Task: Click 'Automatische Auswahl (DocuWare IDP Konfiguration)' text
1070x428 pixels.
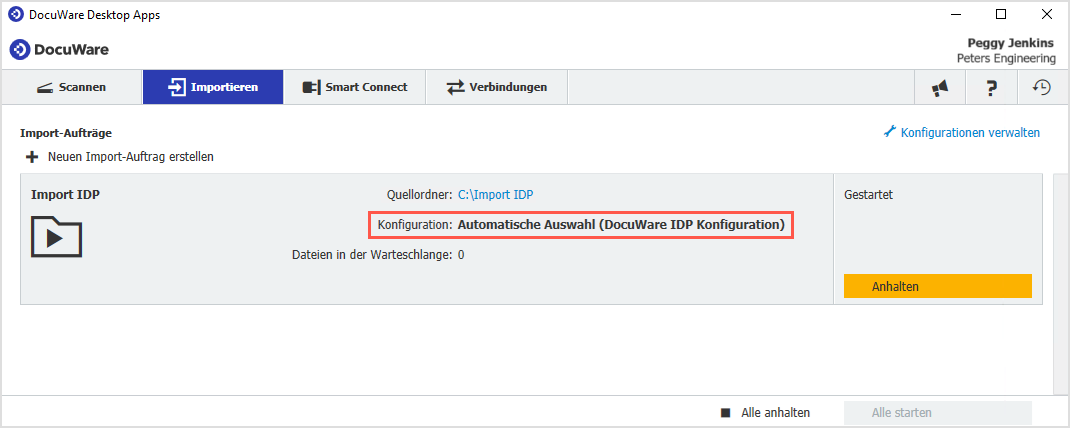Action: pyautogui.click(x=621, y=225)
